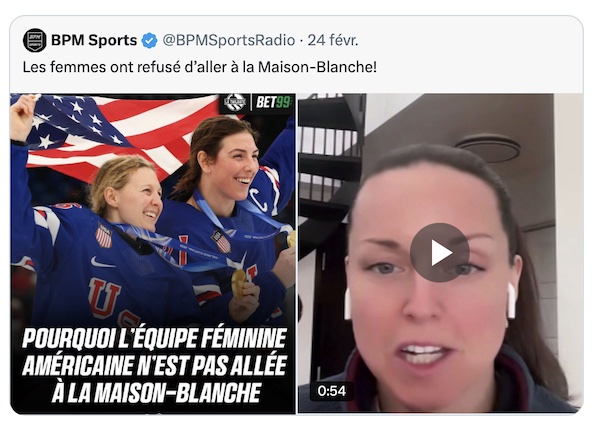Viewport: 600px width, 435px height.
Task: Click the USA shield patch on blonde player's jersey
Action: 104,235
